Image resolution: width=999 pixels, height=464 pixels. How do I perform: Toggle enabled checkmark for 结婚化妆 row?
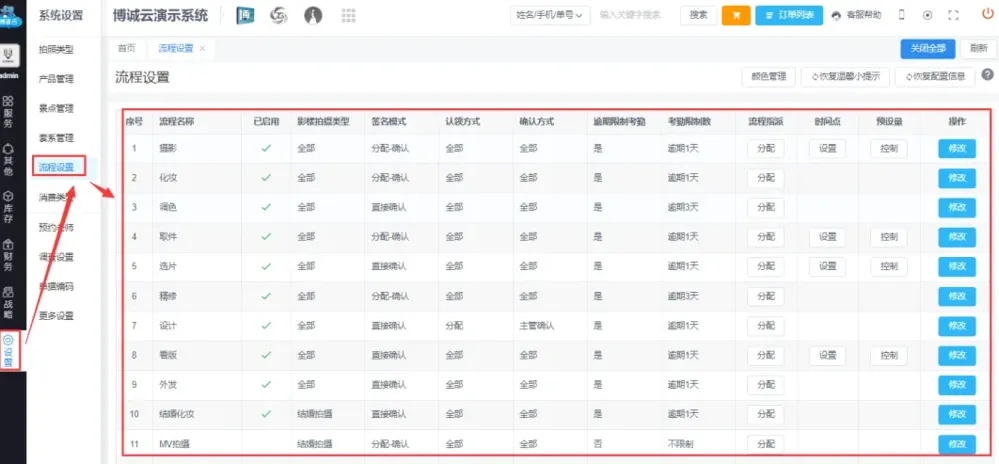[x=265, y=414]
